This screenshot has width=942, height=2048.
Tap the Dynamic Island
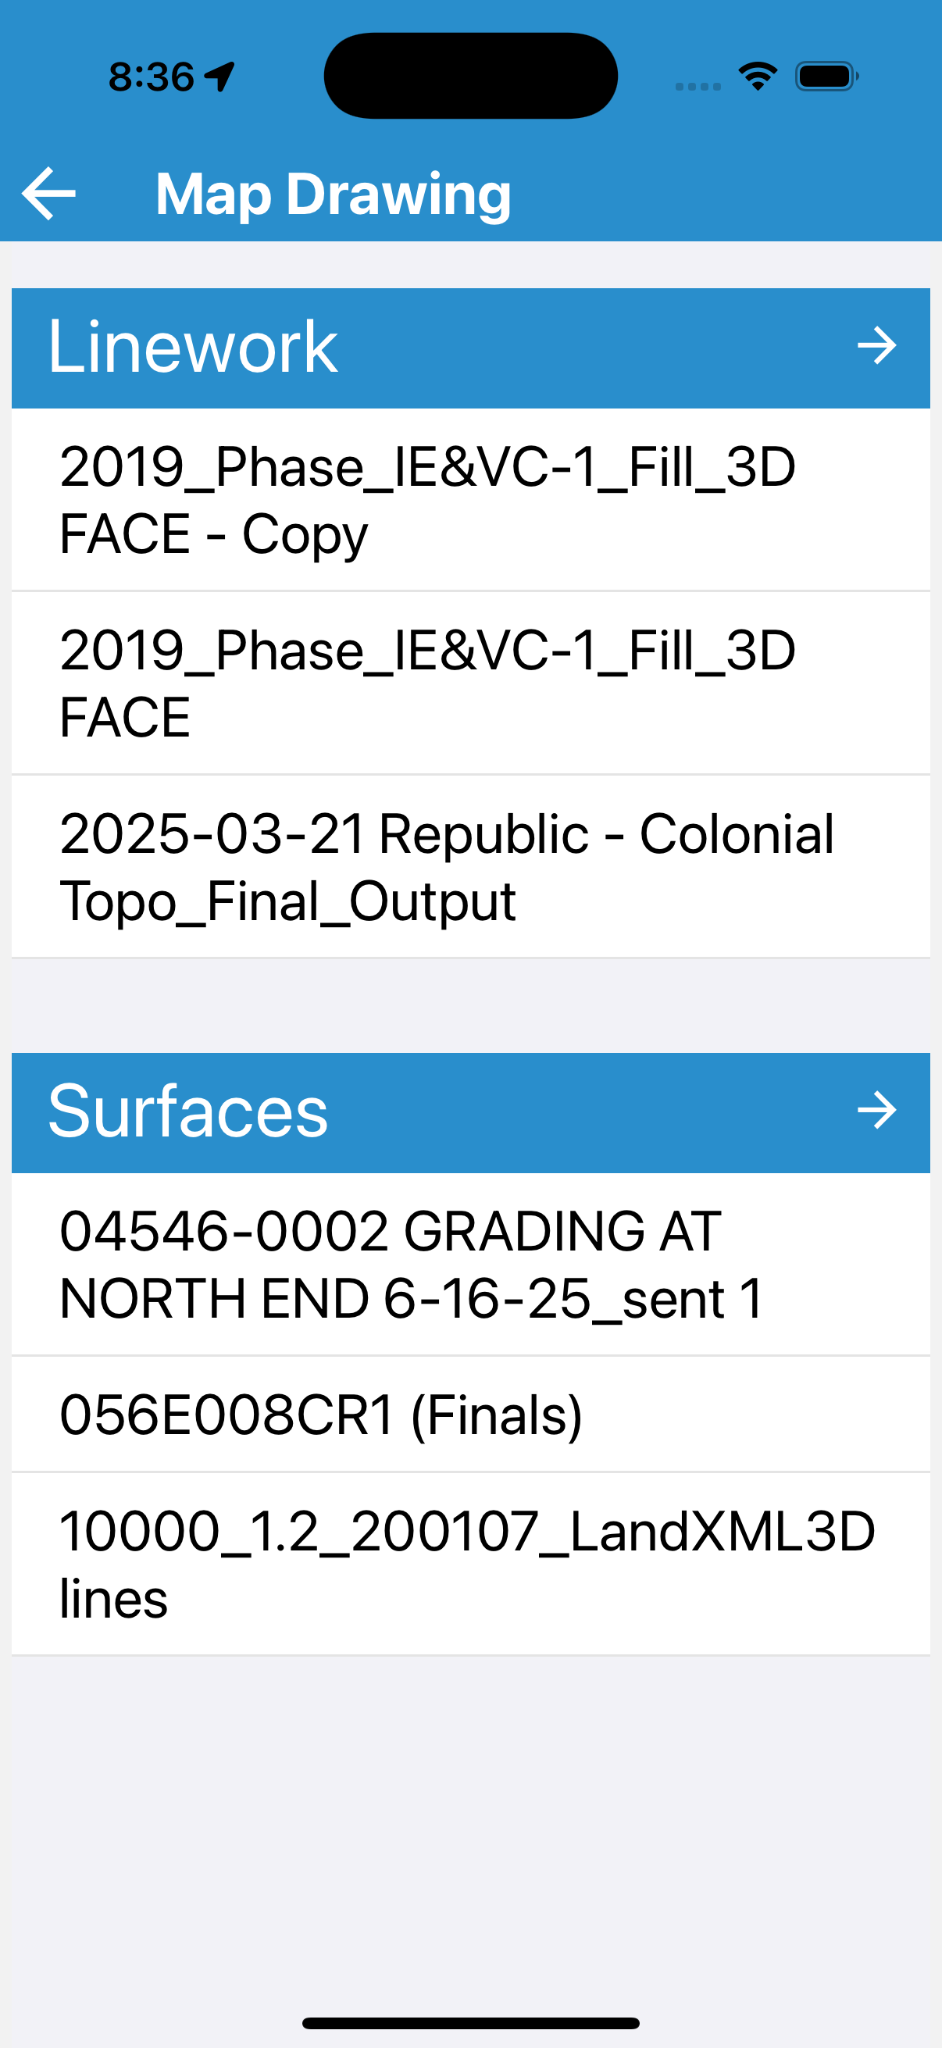click(x=471, y=76)
